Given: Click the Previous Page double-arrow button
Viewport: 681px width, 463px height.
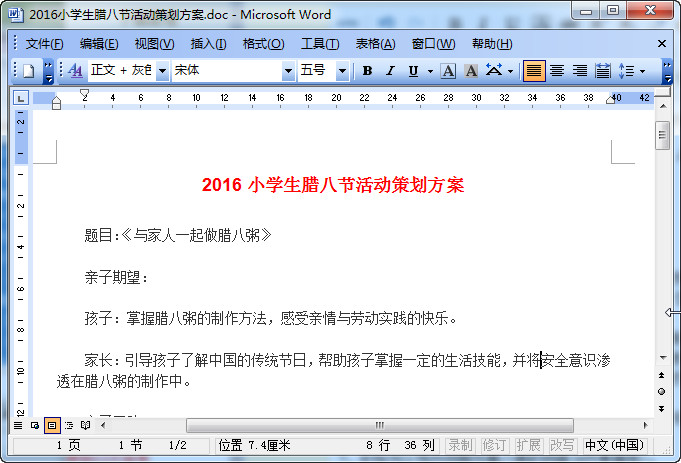Looking at the screenshot, I should 661,375.
